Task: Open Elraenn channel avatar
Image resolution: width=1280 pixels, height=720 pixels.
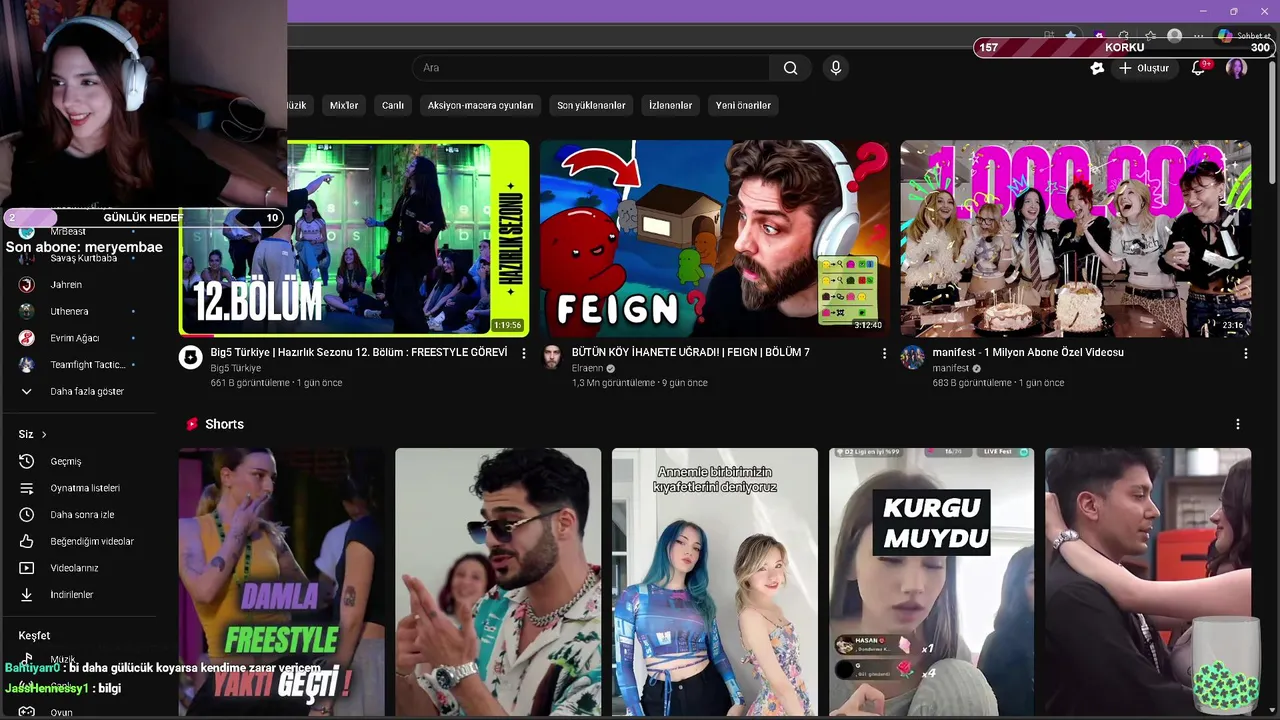Action: 552,358
